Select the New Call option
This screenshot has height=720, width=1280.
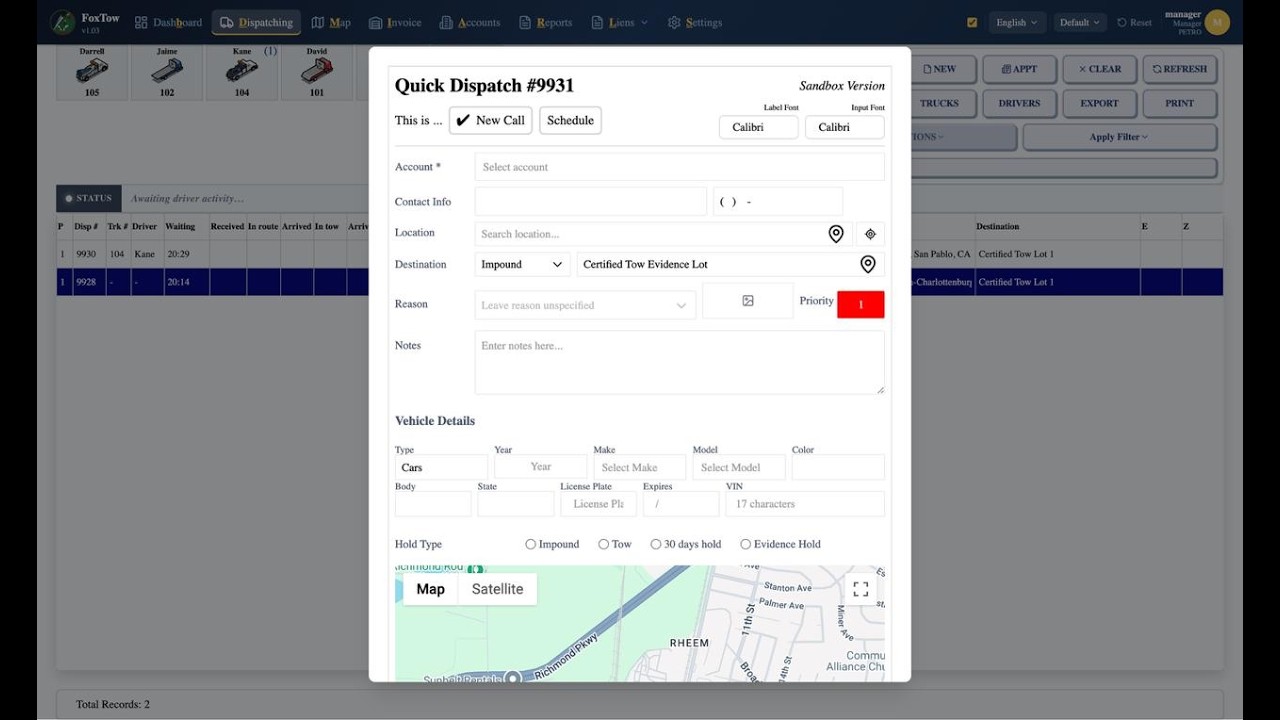point(490,120)
